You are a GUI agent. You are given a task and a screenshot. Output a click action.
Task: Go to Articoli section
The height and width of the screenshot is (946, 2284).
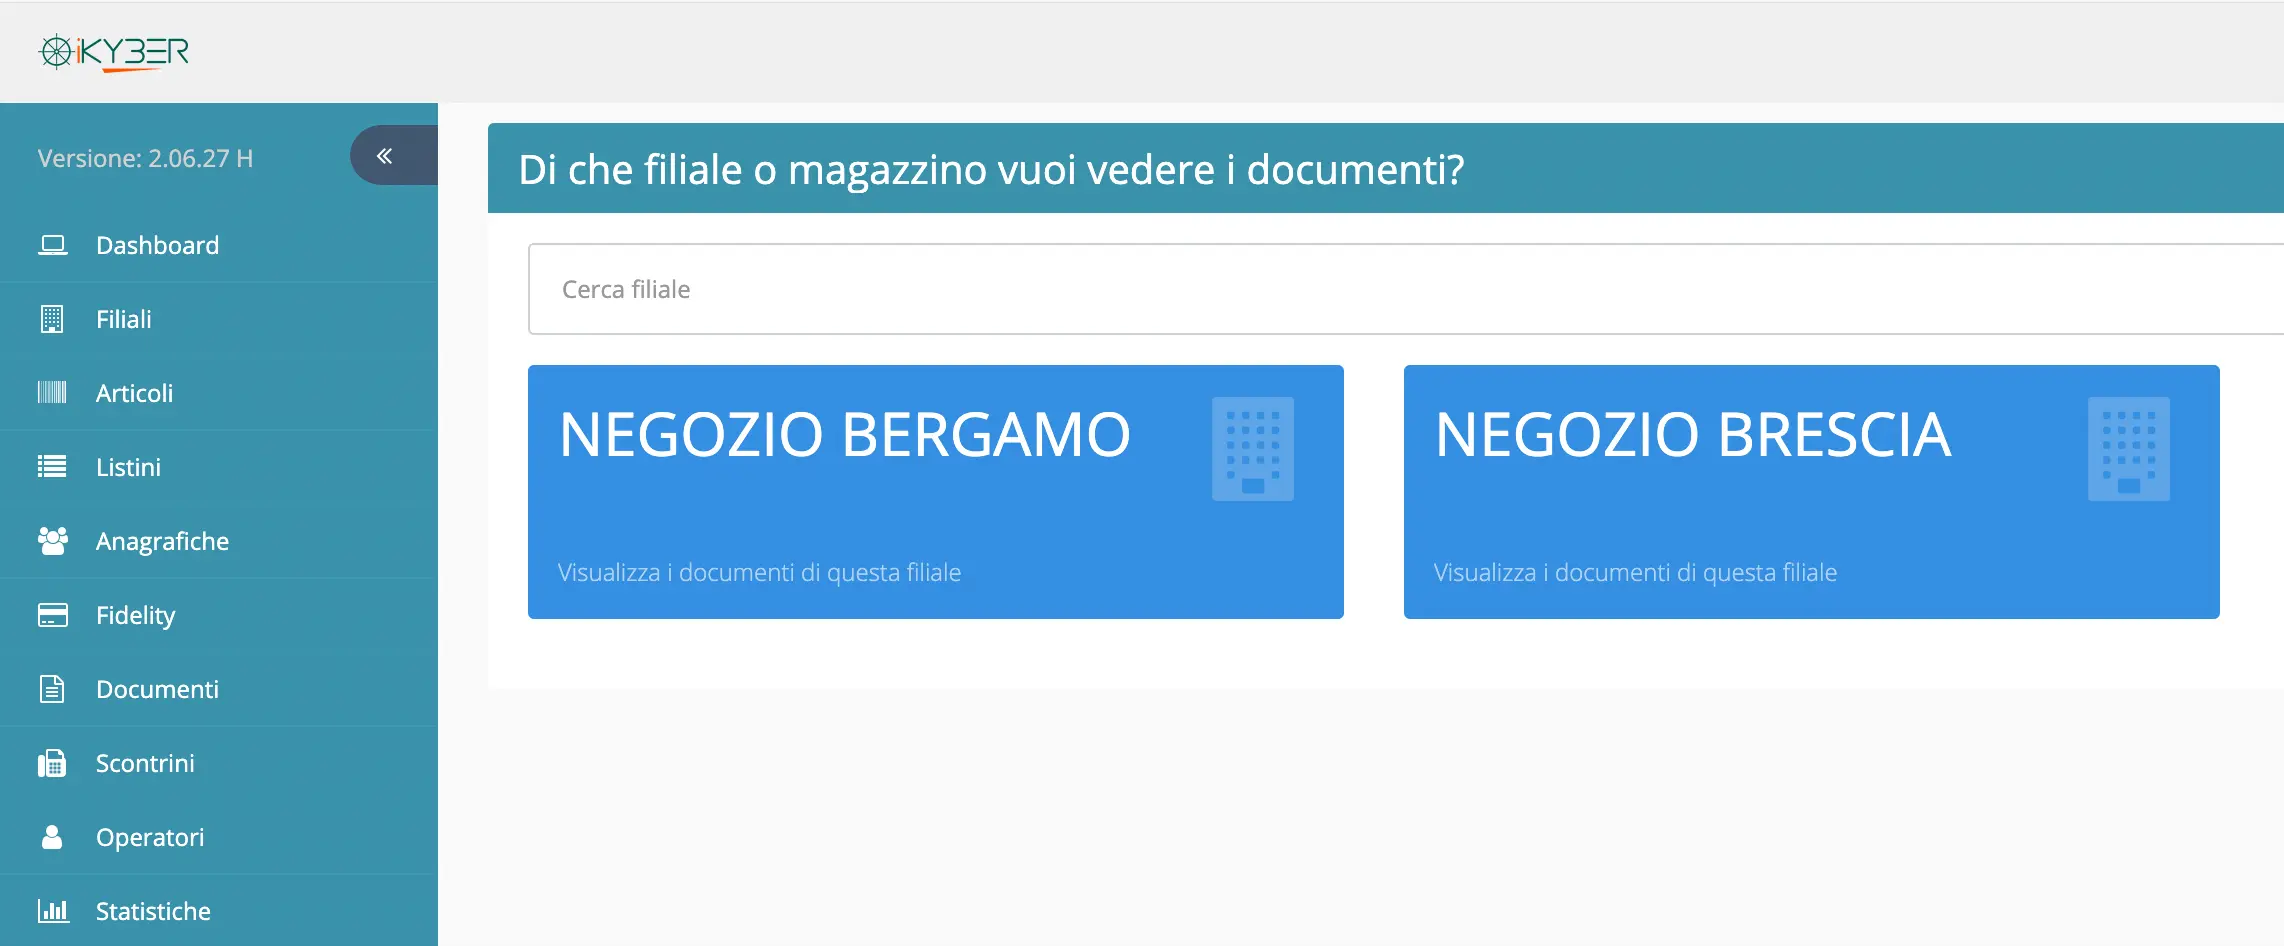pos(219,393)
